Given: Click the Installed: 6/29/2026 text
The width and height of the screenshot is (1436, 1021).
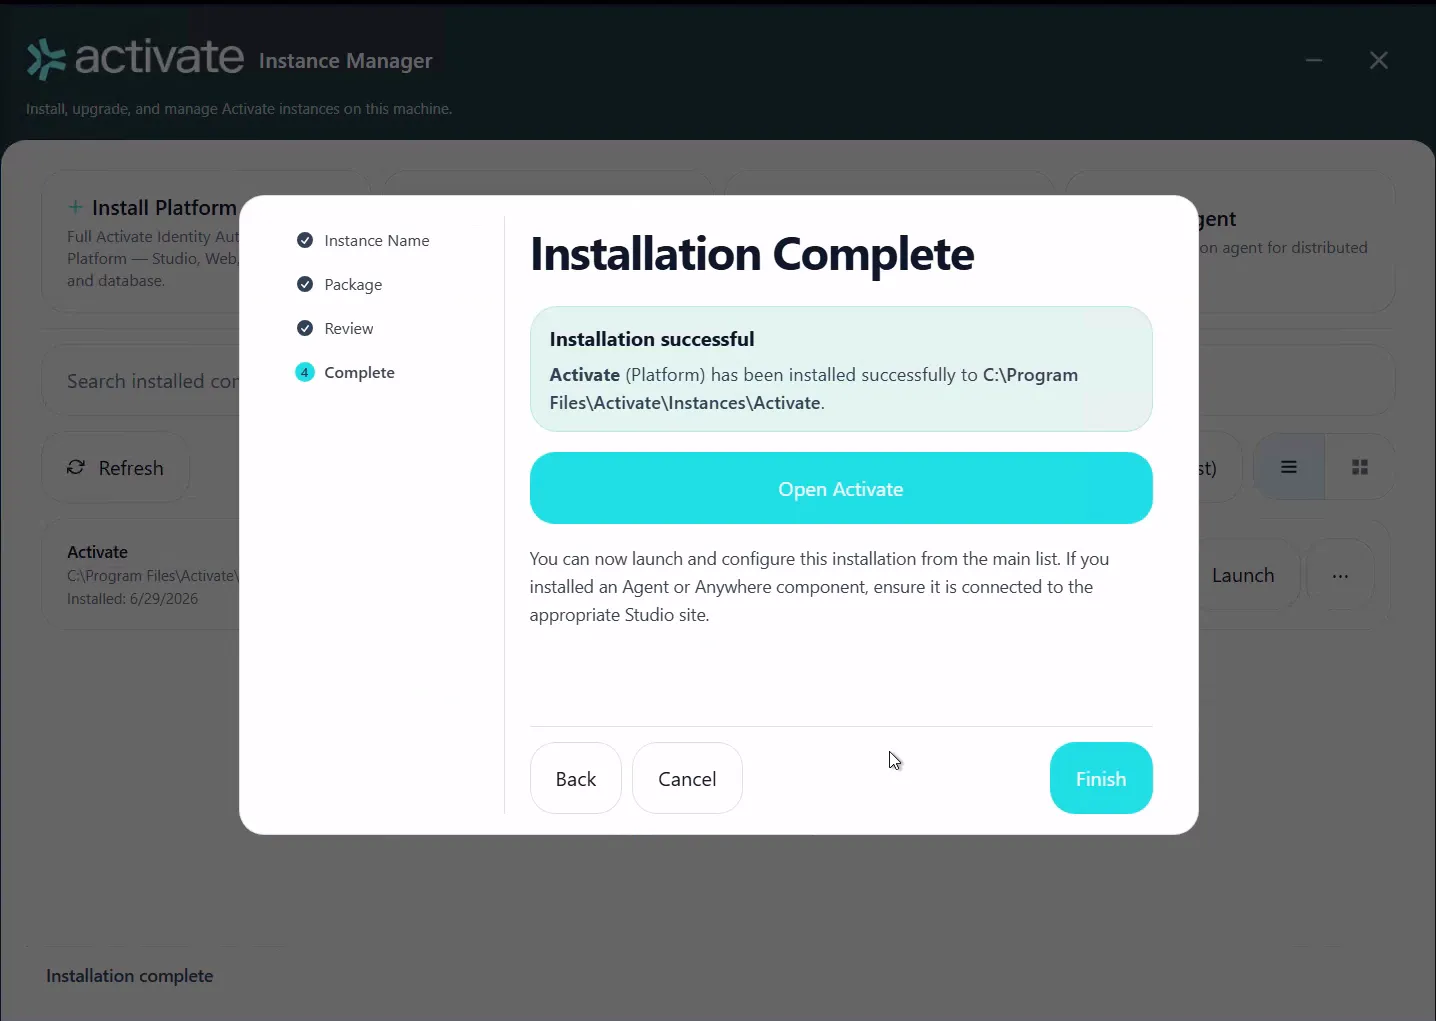Looking at the screenshot, I should coord(133,599).
